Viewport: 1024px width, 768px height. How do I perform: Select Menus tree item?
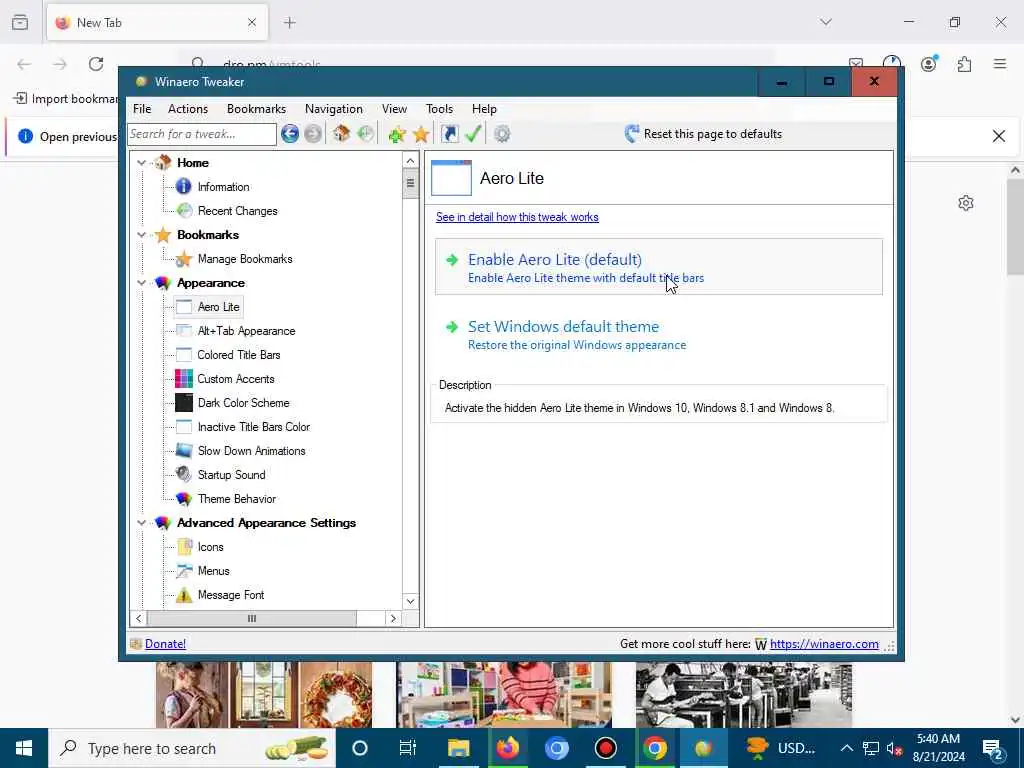click(x=214, y=571)
